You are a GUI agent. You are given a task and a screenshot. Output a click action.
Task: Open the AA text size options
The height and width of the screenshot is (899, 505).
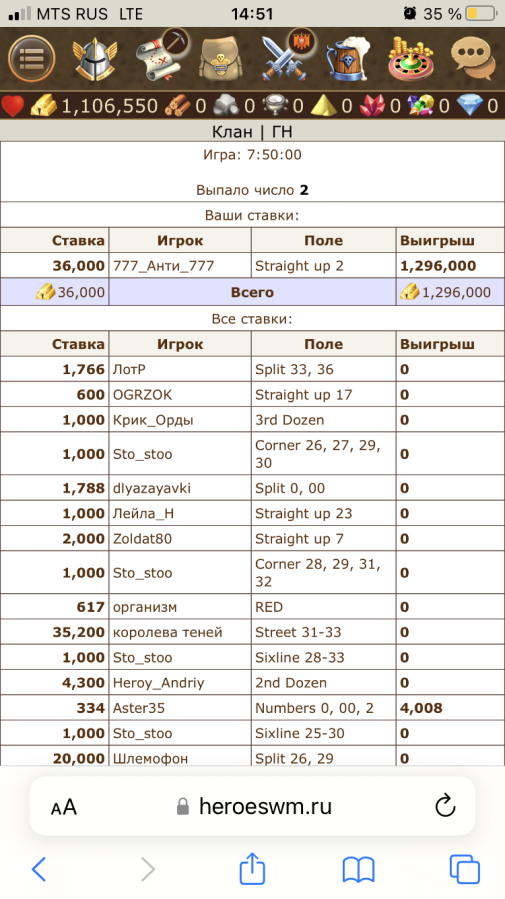tap(64, 808)
